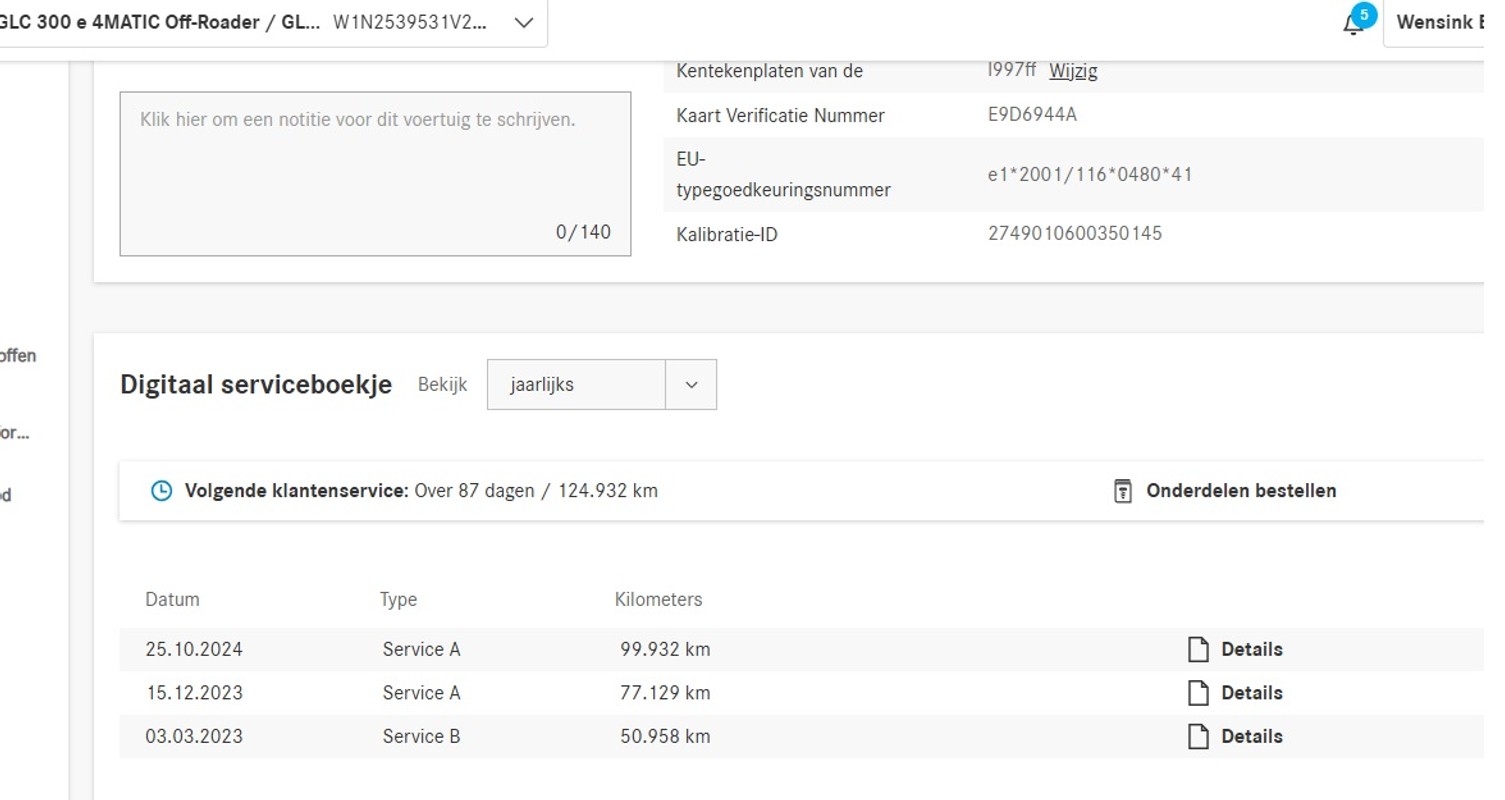Viewport: 1505px width, 800px height.
Task: Click document icon for the 03.03.2023 Service B
Action: pos(1198,737)
